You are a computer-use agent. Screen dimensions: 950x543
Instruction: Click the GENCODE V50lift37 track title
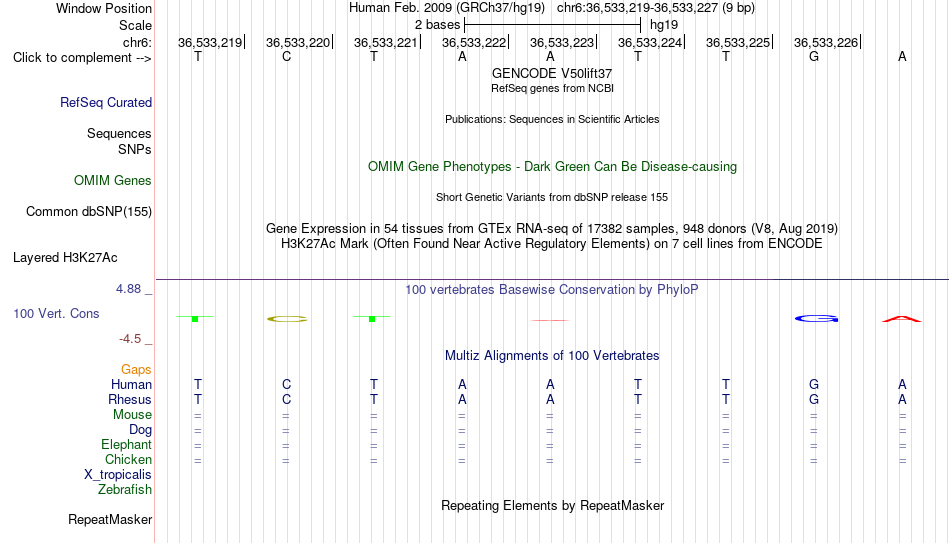pyautogui.click(x=552, y=73)
